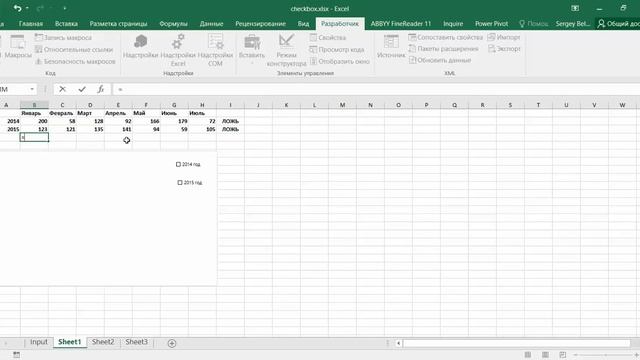Toggle Относительные ссылки

74,49
